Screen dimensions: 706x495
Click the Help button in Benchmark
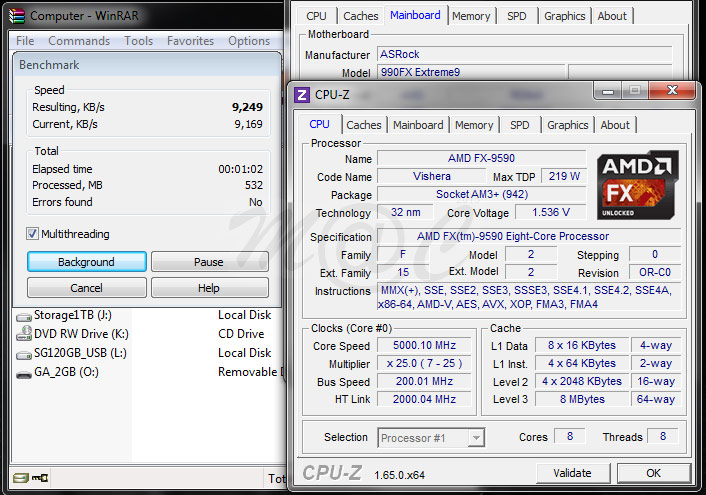click(x=209, y=288)
